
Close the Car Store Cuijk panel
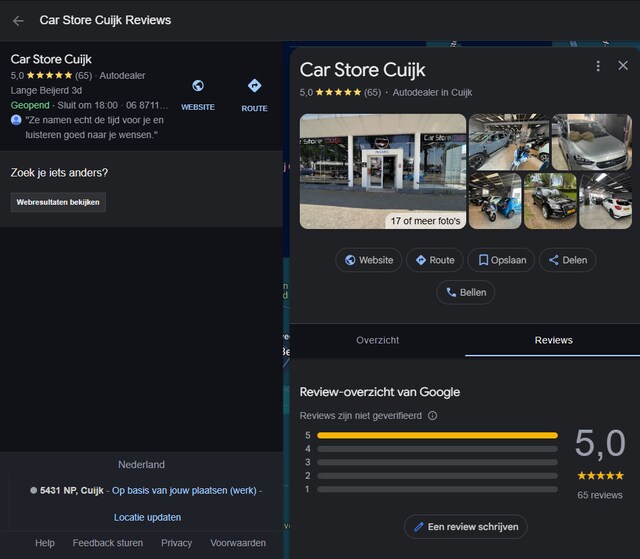(x=623, y=66)
